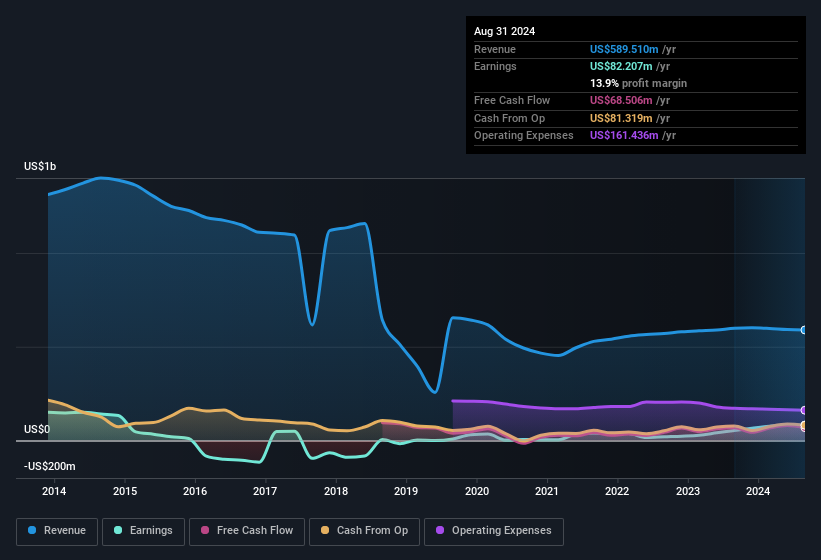
Task: Click the -US$200m y-axis label
Action: click(51, 466)
